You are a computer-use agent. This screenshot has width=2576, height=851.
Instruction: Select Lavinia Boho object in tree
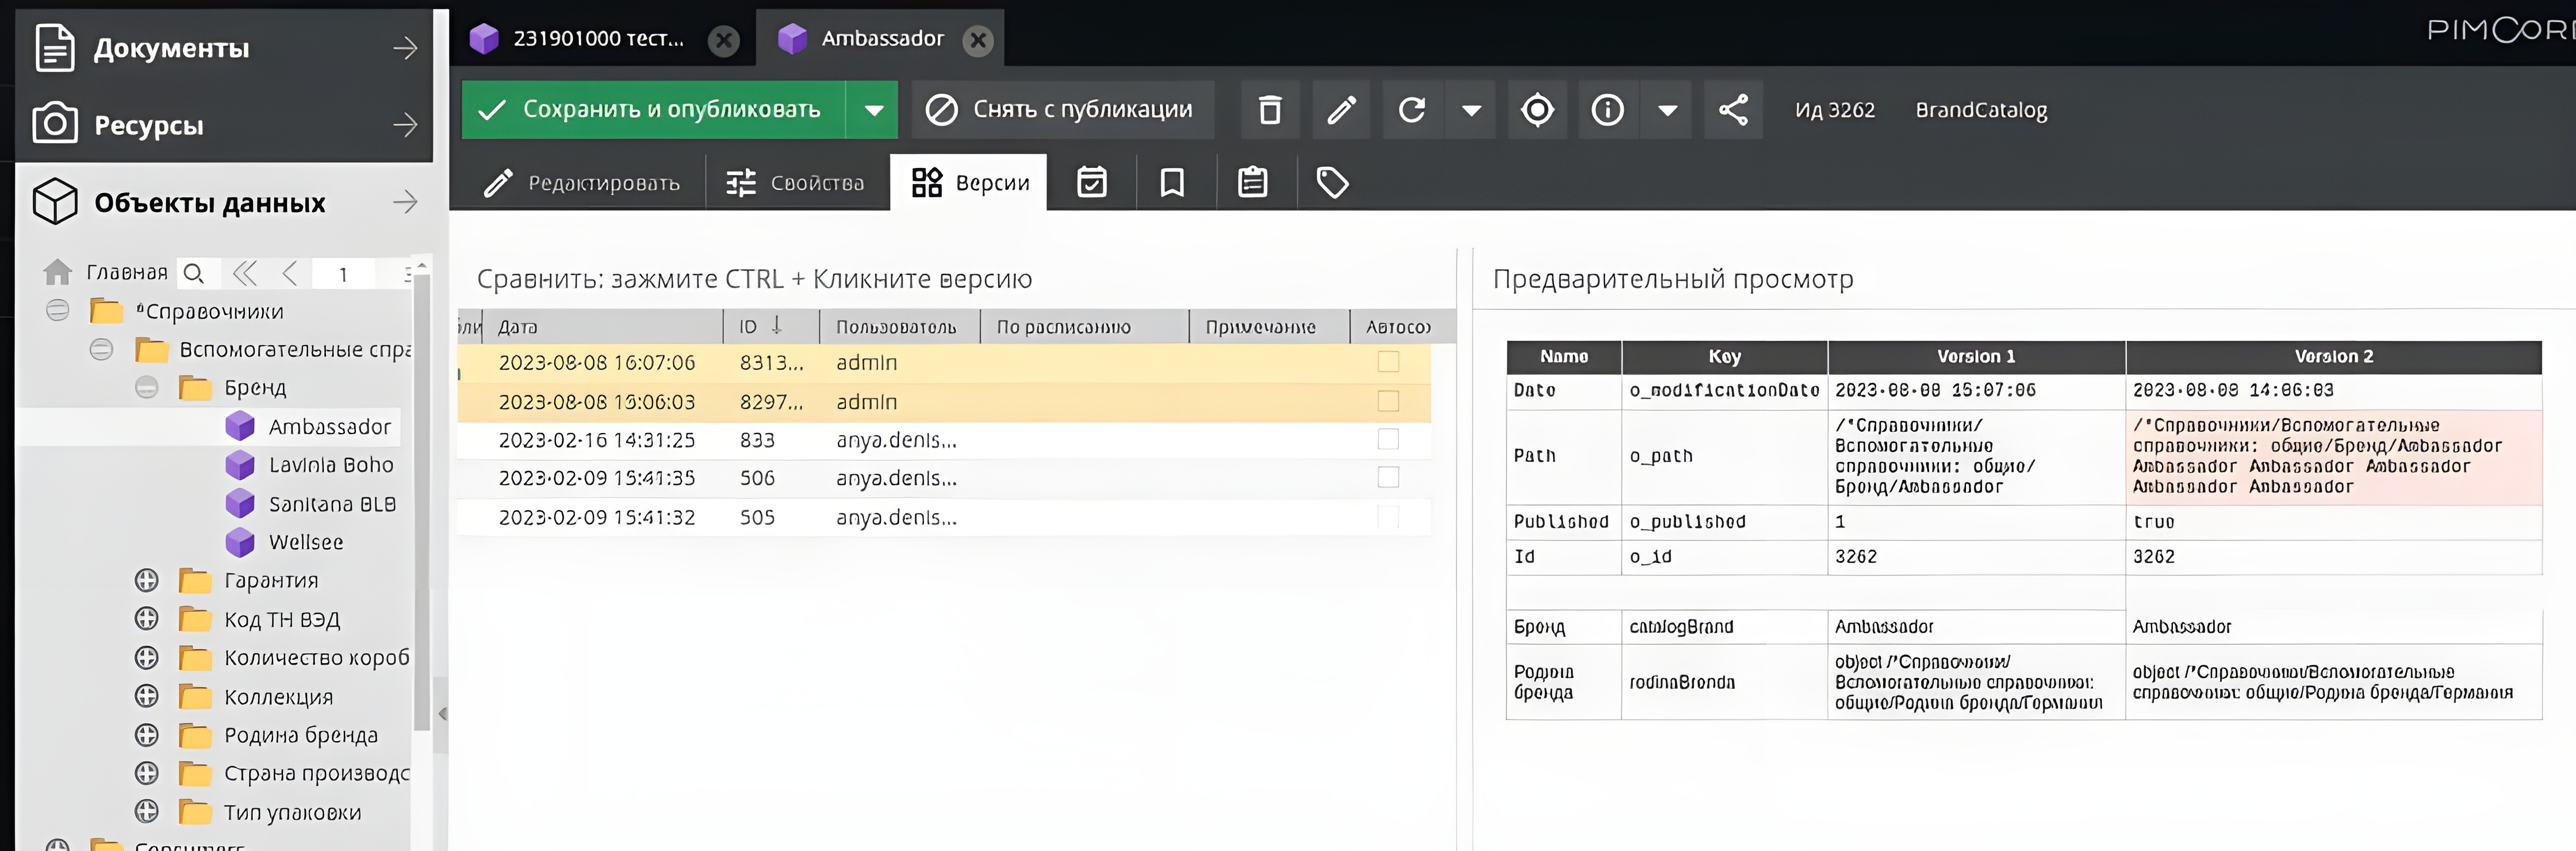coord(330,465)
